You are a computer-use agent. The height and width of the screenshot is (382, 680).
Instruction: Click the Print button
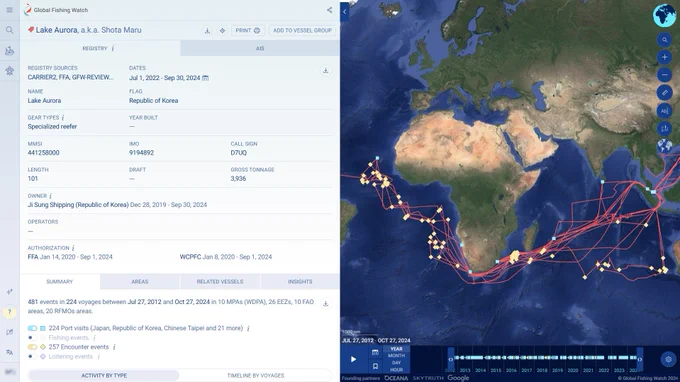click(247, 30)
